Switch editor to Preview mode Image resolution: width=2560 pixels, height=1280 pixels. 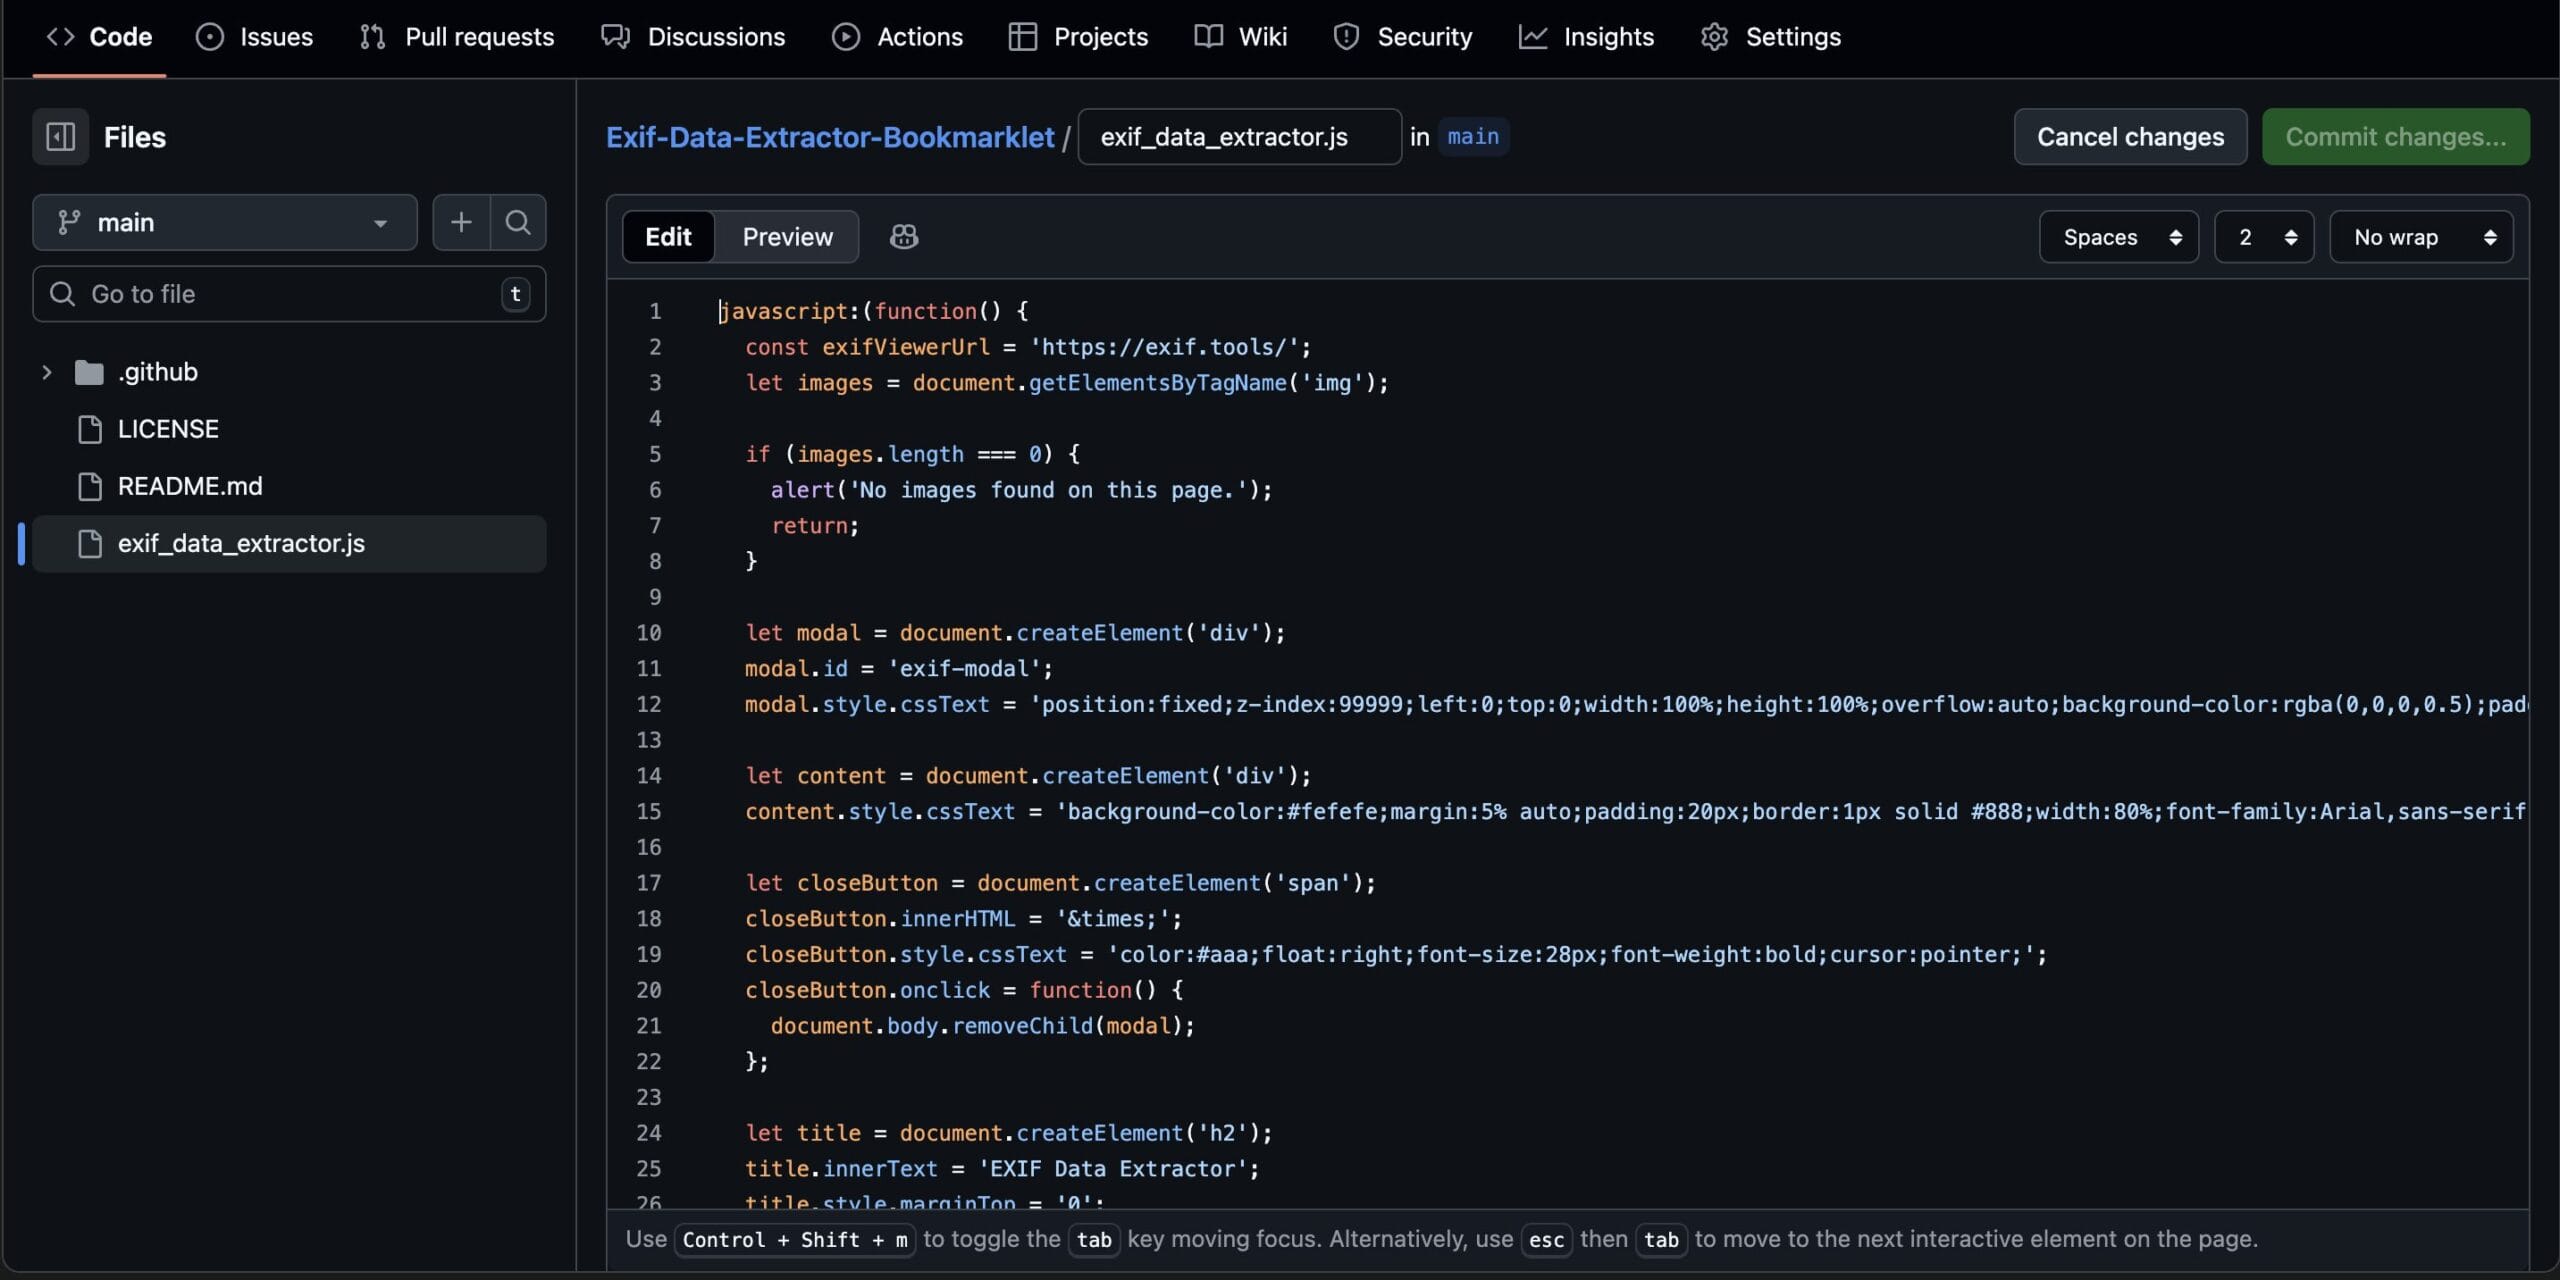pos(787,237)
